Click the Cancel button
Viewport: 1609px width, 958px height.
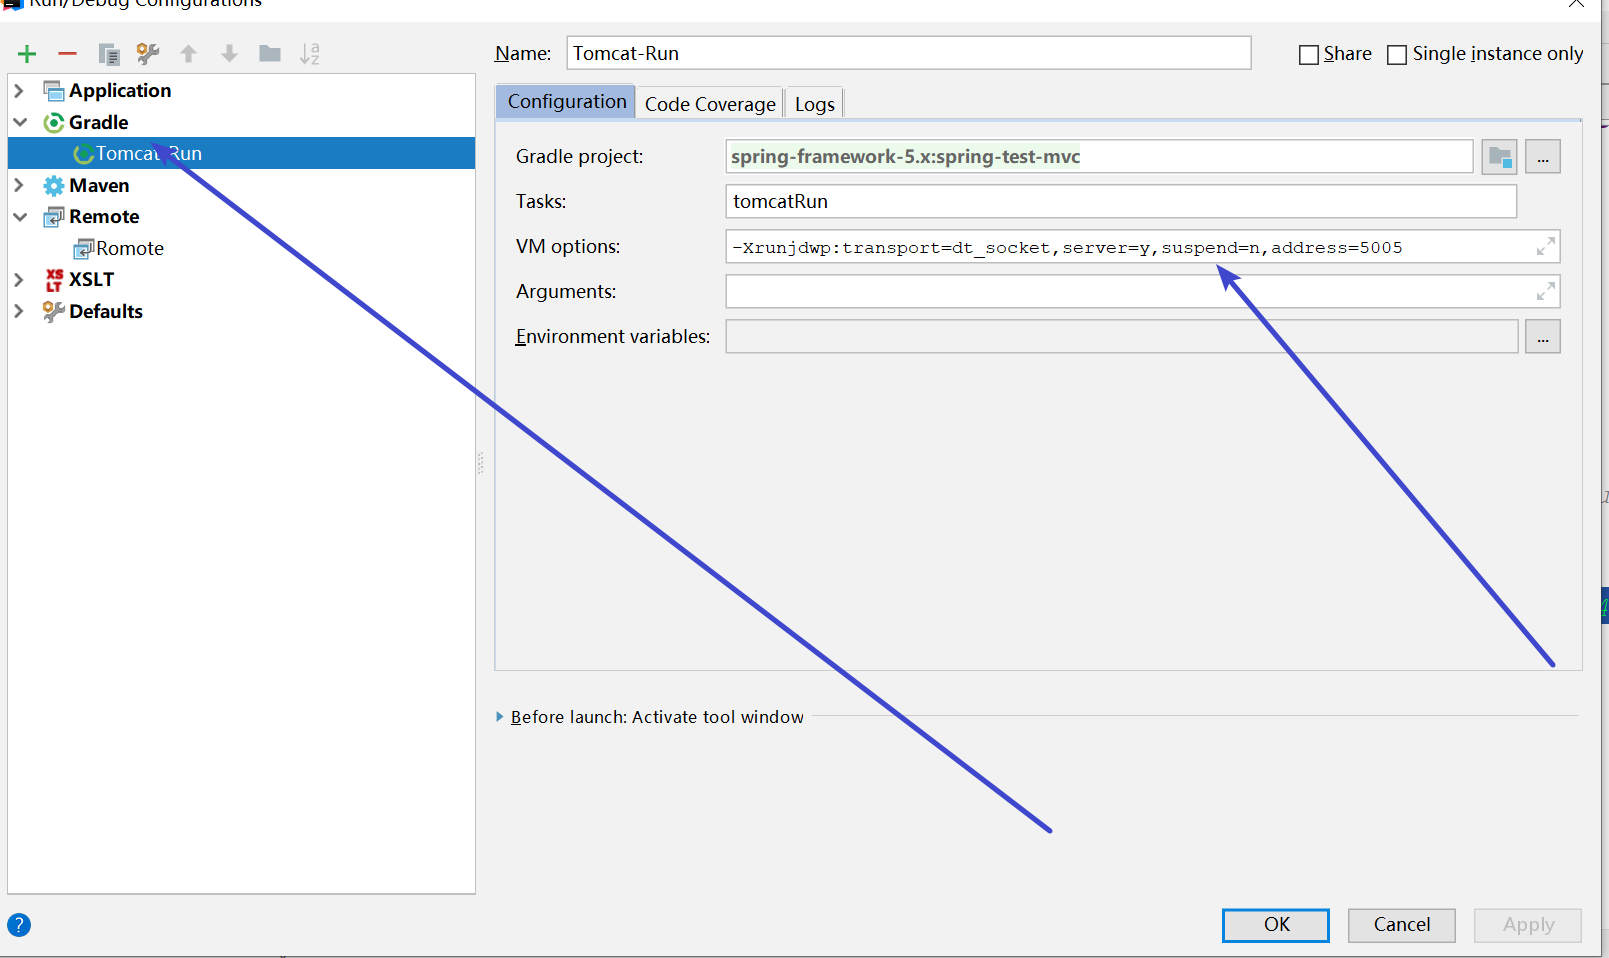point(1402,925)
